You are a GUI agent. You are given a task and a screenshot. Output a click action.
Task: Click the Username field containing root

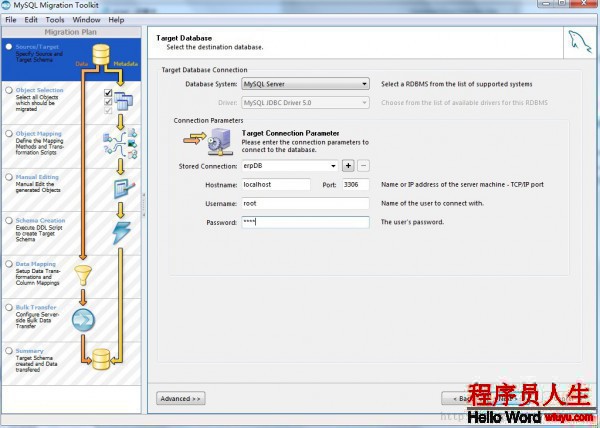pos(305,203)
